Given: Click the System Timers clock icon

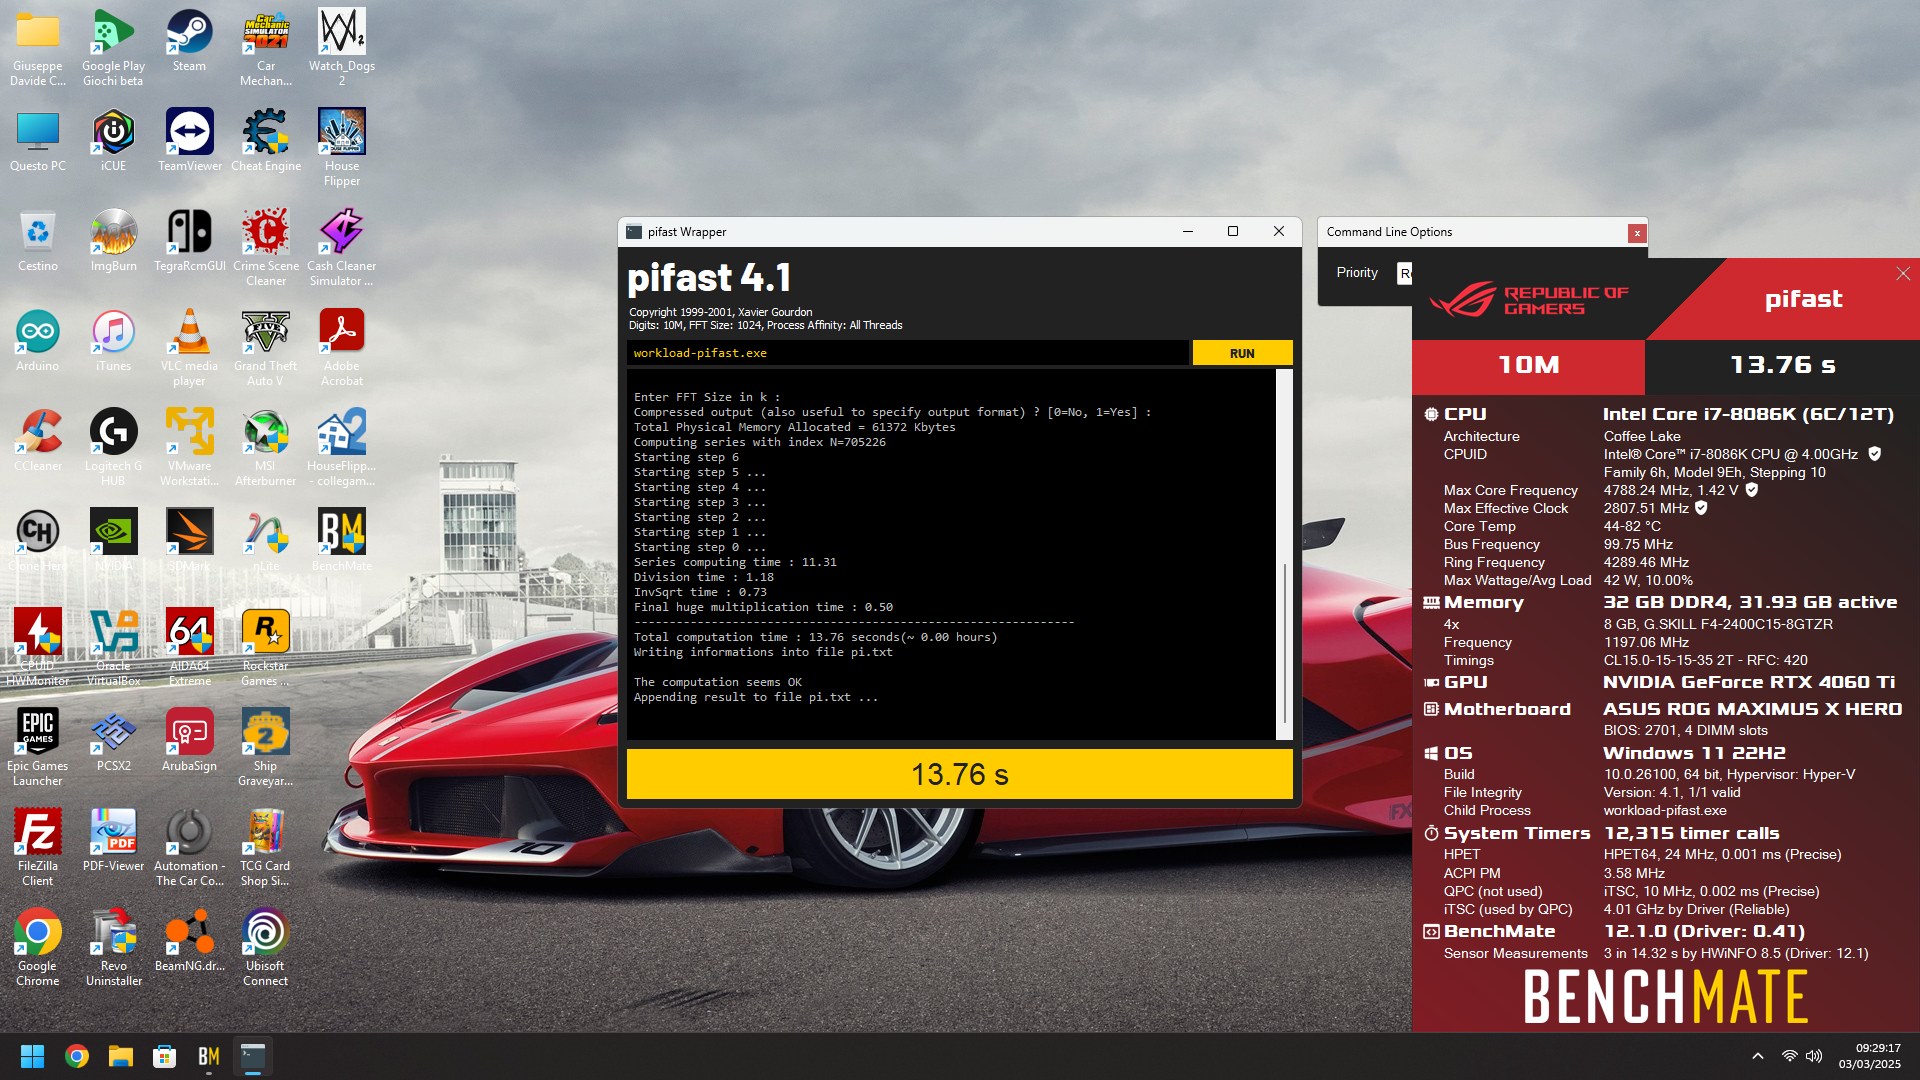Looking at the screenshot, I should [x=1431, y=833].
